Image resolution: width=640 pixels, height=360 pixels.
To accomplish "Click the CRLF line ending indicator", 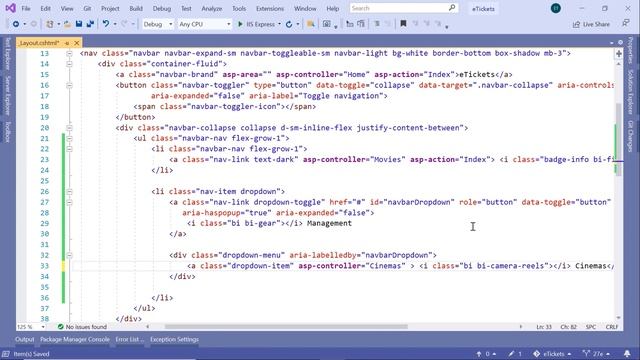I will [x=611, y=327].
